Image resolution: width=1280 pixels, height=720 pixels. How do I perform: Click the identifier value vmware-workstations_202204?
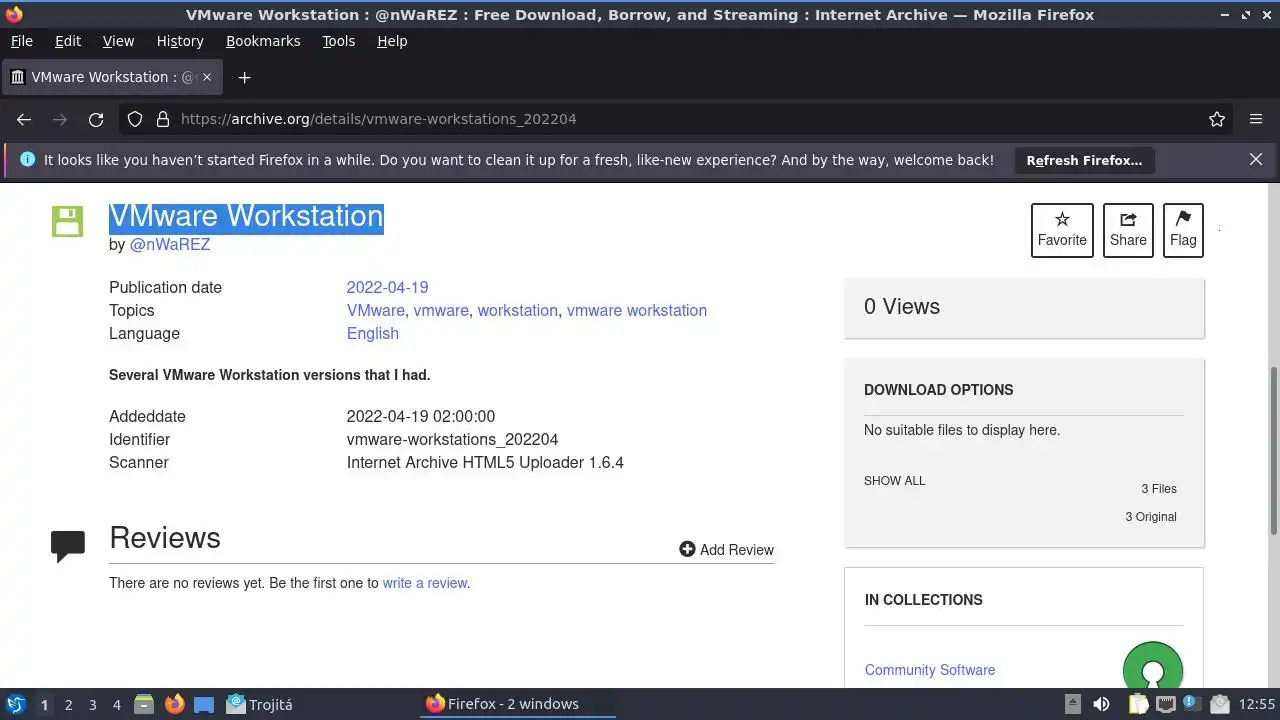tap(452, 439)
